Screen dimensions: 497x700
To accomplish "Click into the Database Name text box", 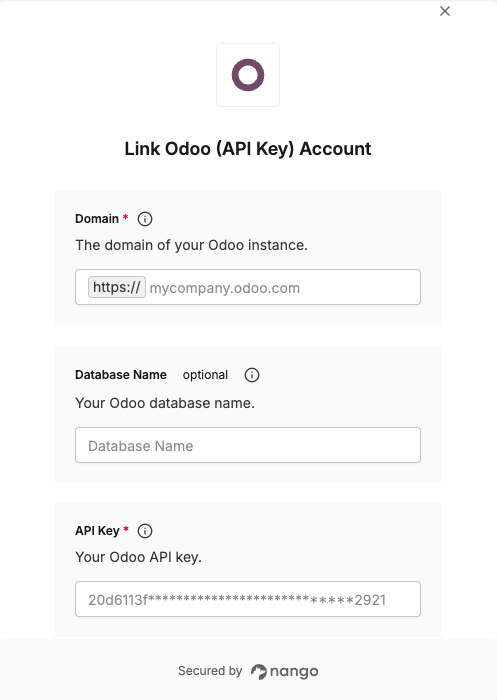I will click(248, 445).
